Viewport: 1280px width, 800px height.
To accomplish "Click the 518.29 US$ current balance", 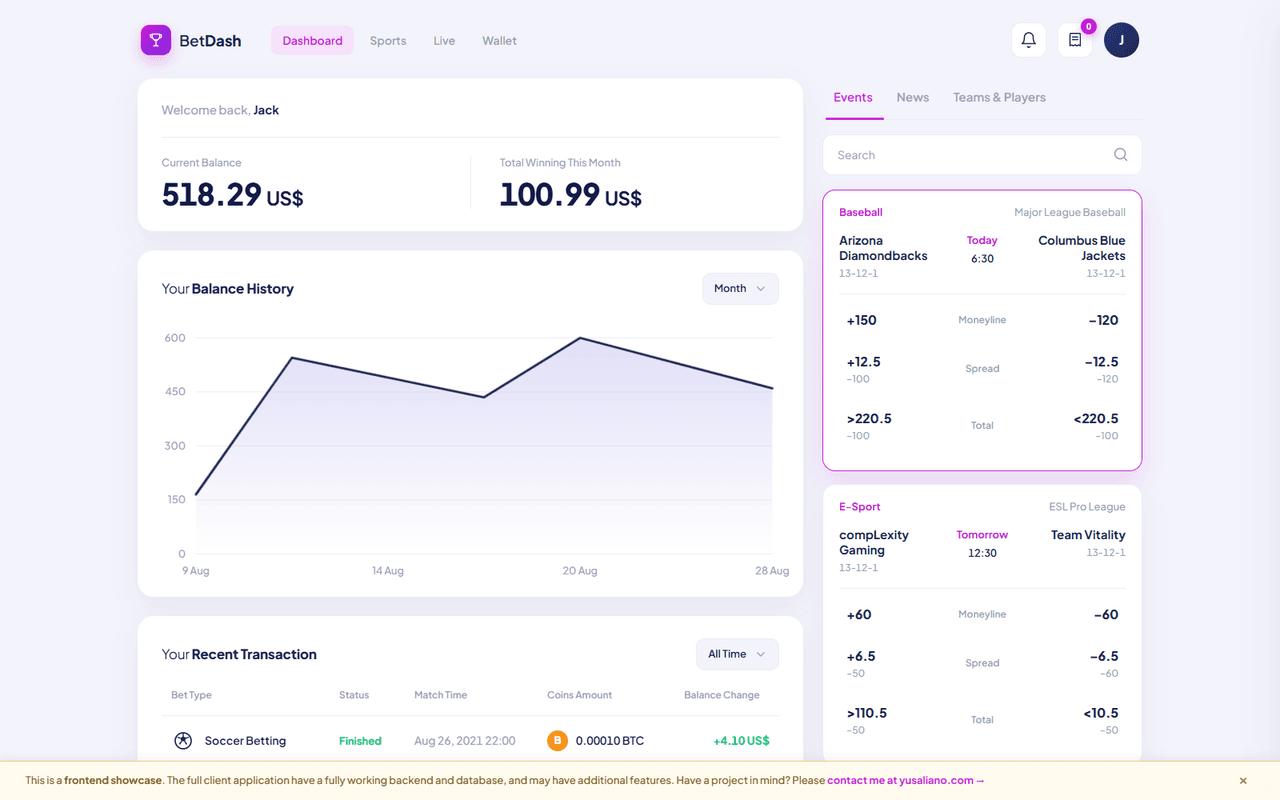I will click(x=232, y=194).
